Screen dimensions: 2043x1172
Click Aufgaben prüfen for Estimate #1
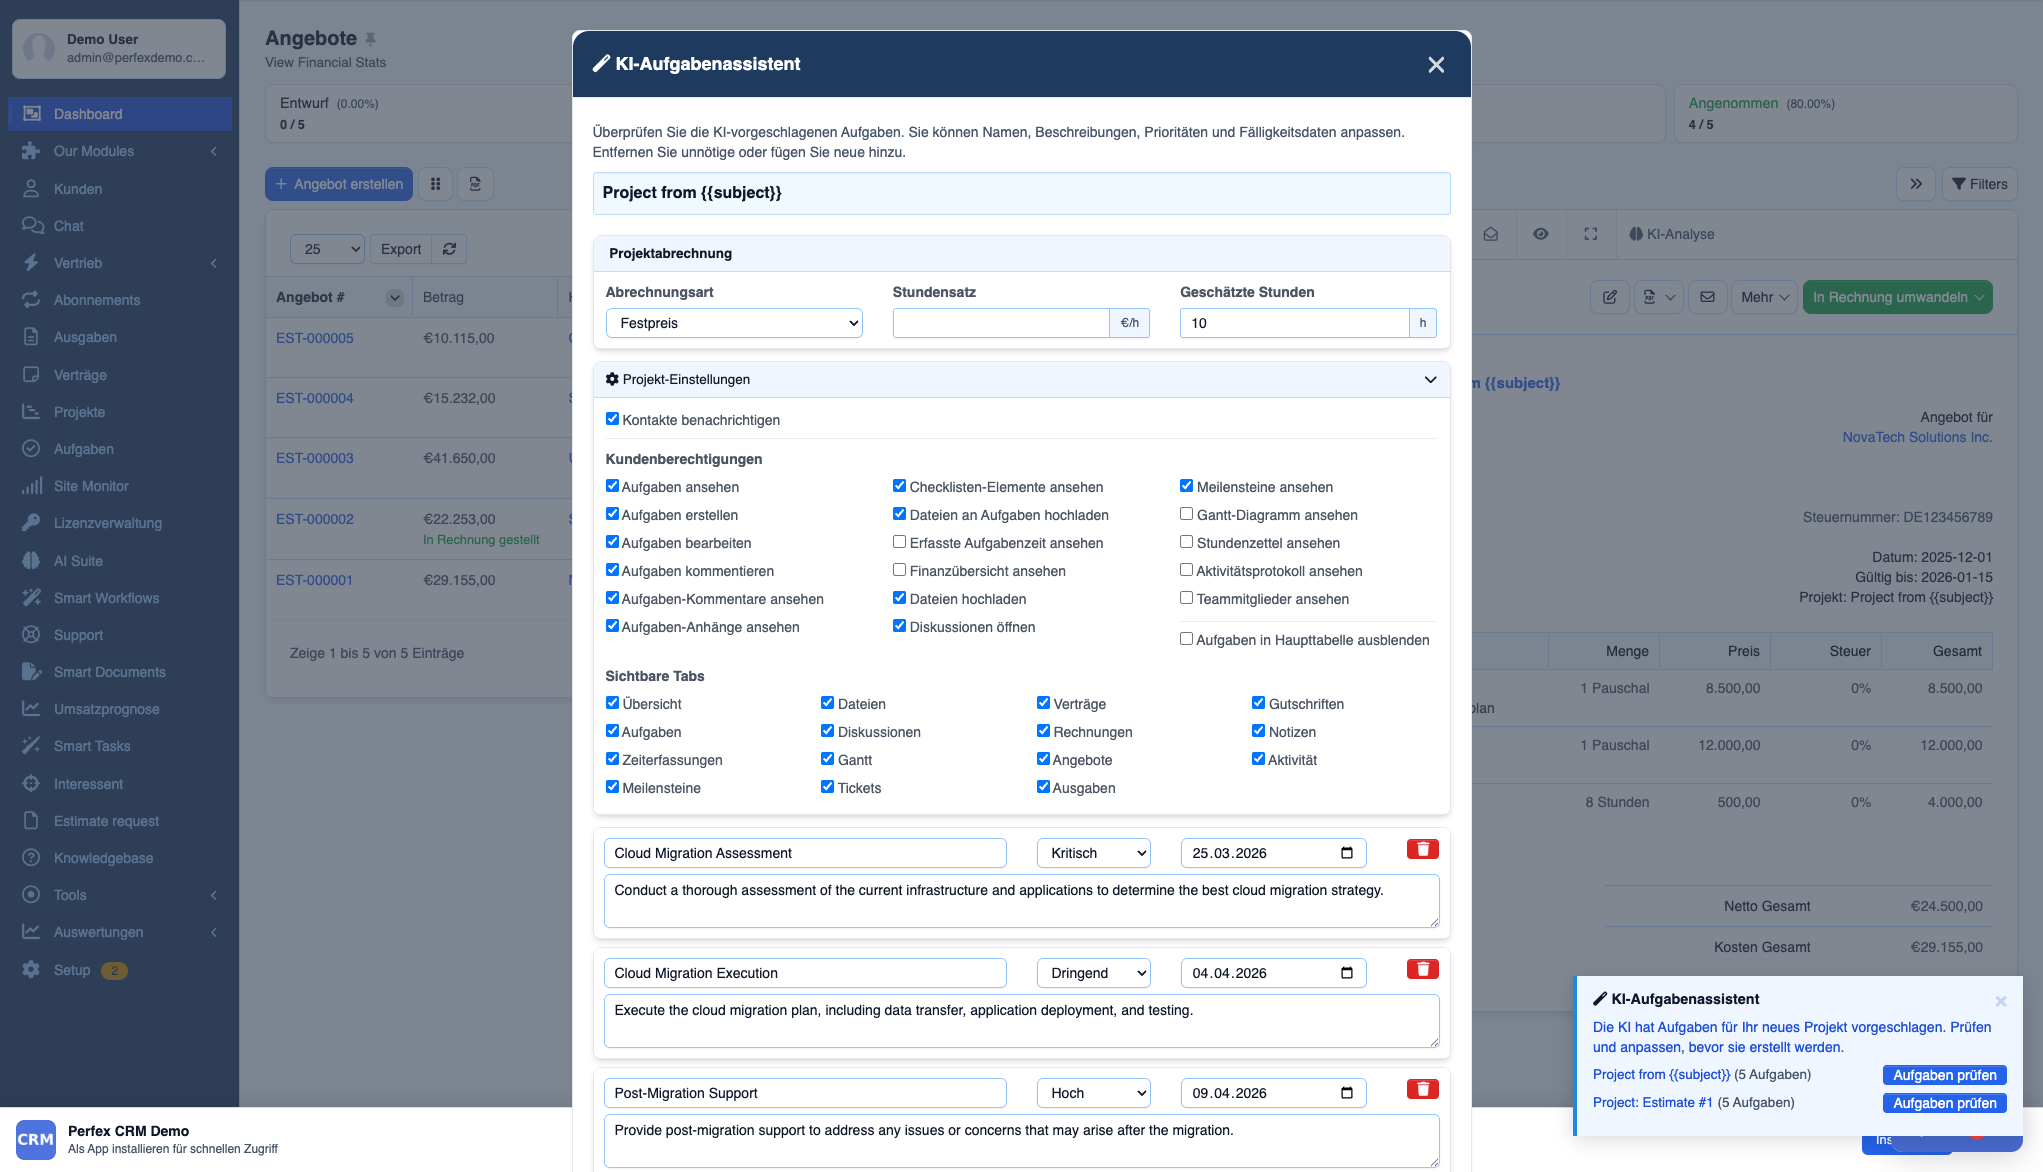coord(1943,1103)
